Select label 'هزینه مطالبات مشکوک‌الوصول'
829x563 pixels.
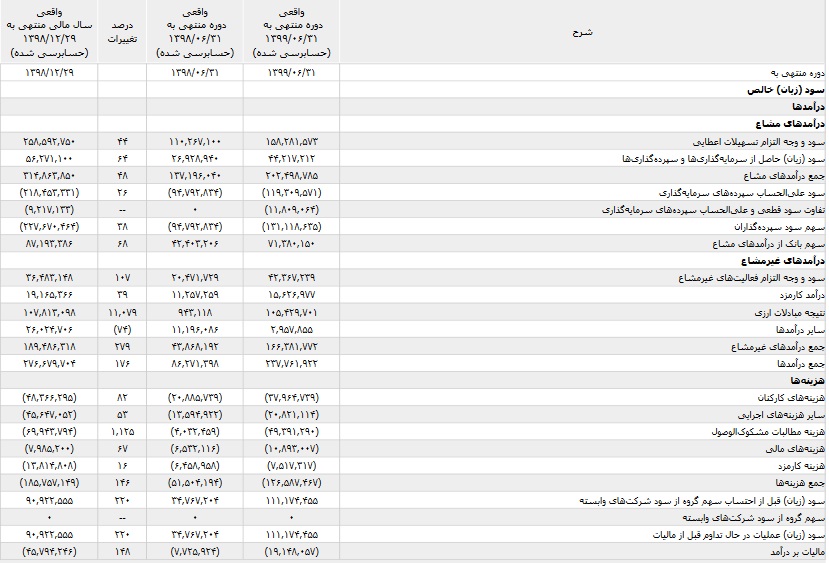(x=768, y=431)
